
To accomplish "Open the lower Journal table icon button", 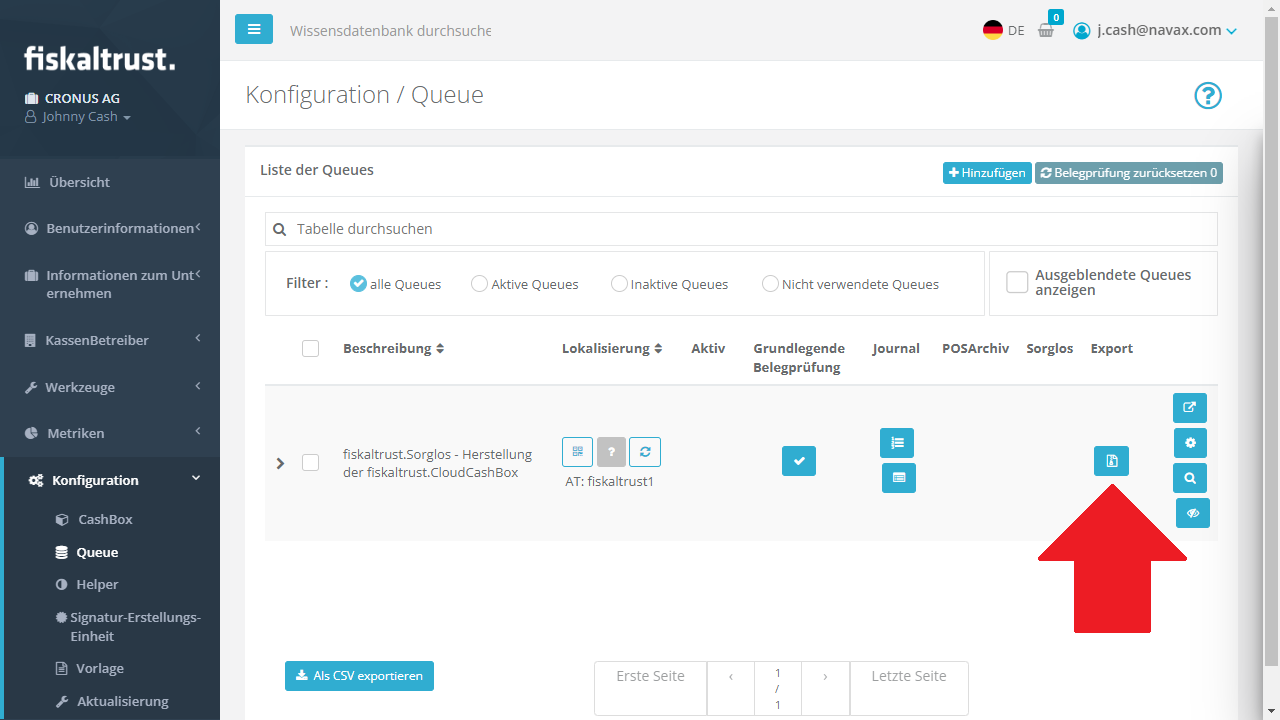I will click(x=899, y=478).
